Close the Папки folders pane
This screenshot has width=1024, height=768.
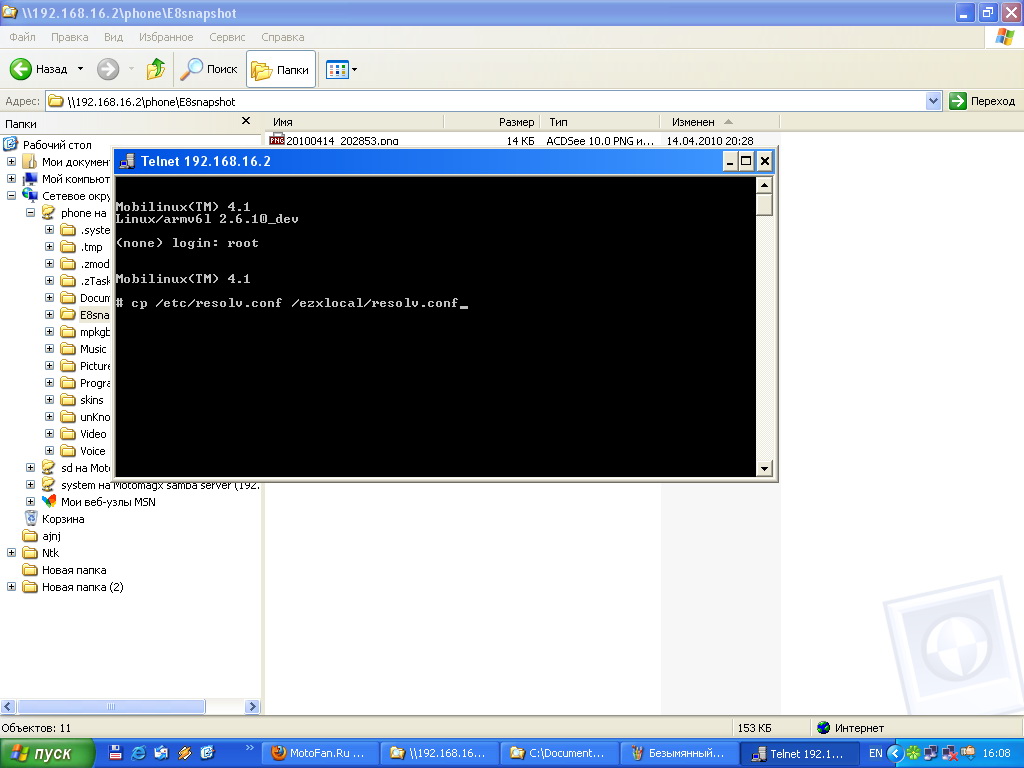click(x=246, y=121)
